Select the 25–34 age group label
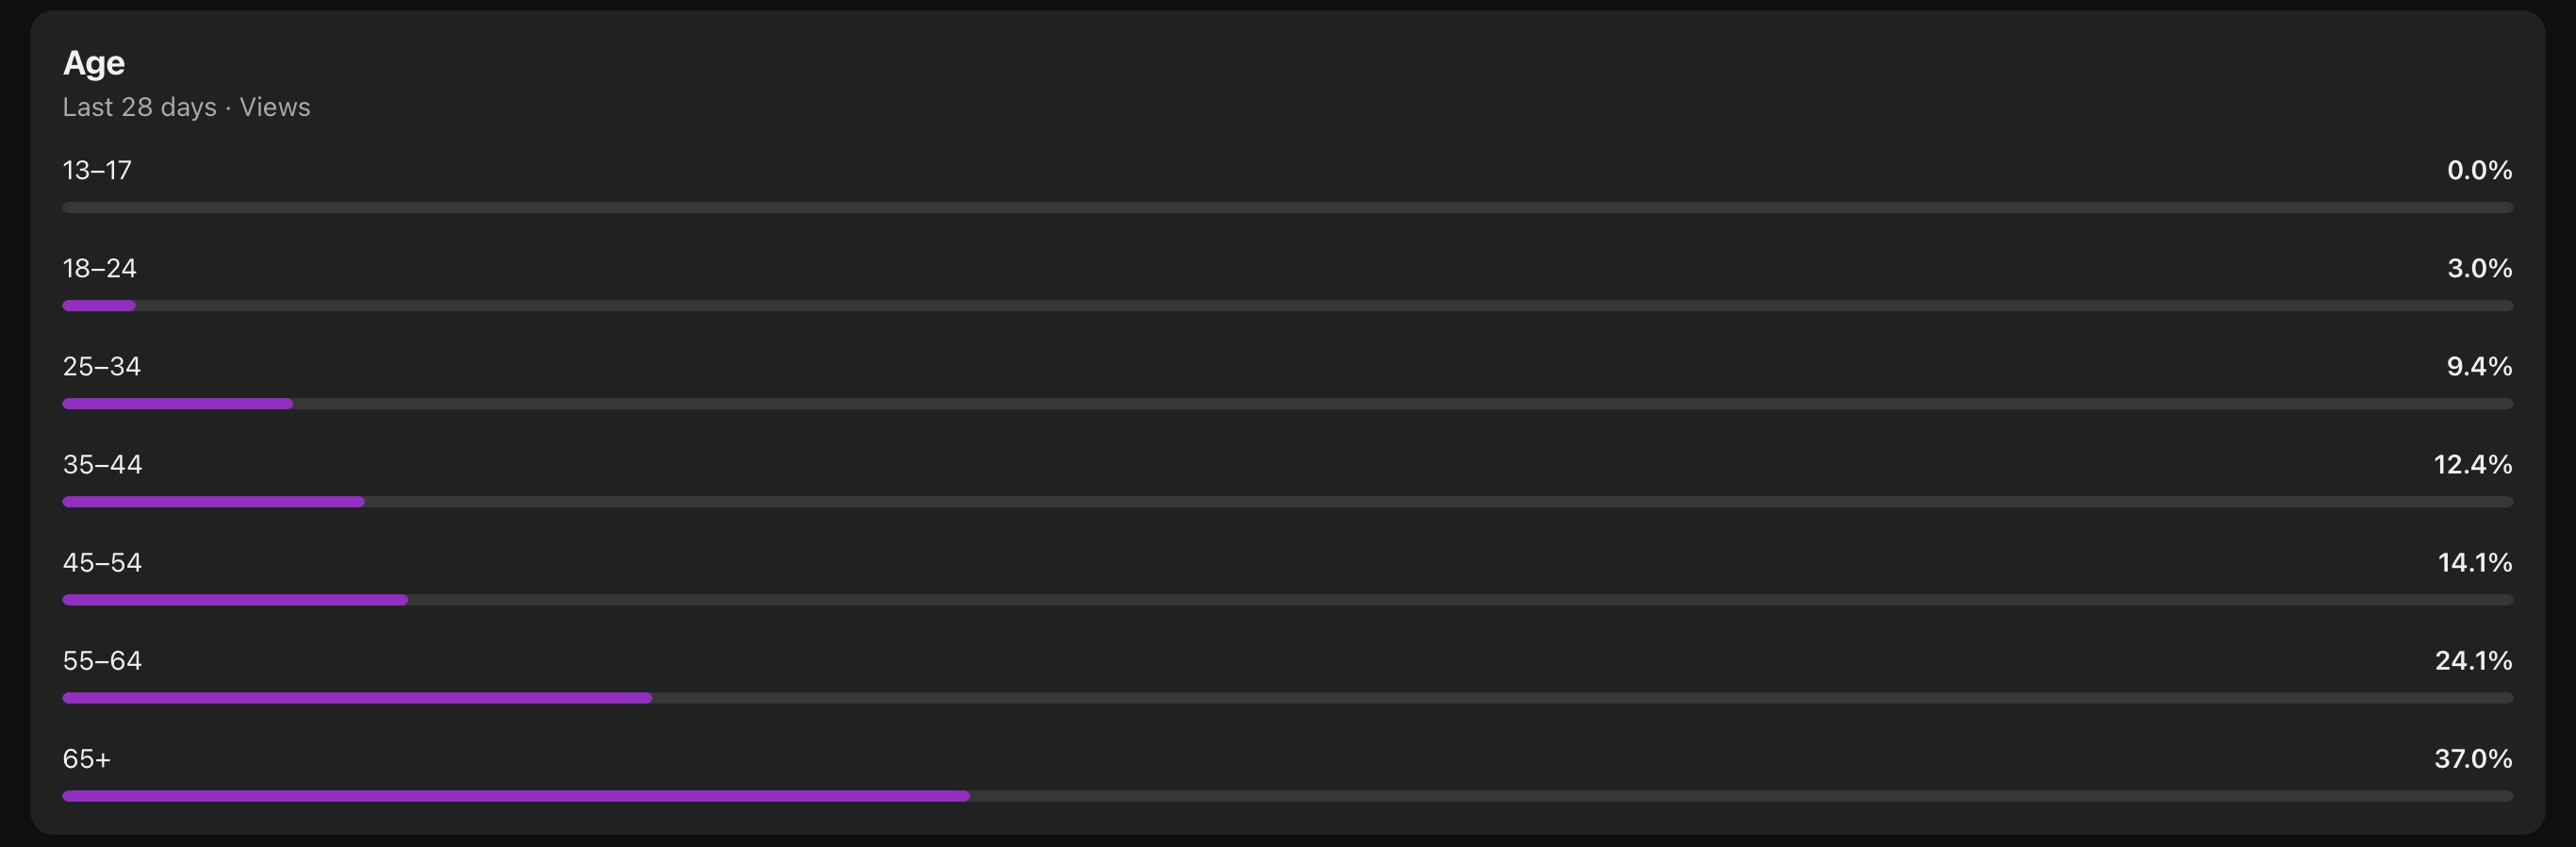2576x847 pixels. [101, 366]
